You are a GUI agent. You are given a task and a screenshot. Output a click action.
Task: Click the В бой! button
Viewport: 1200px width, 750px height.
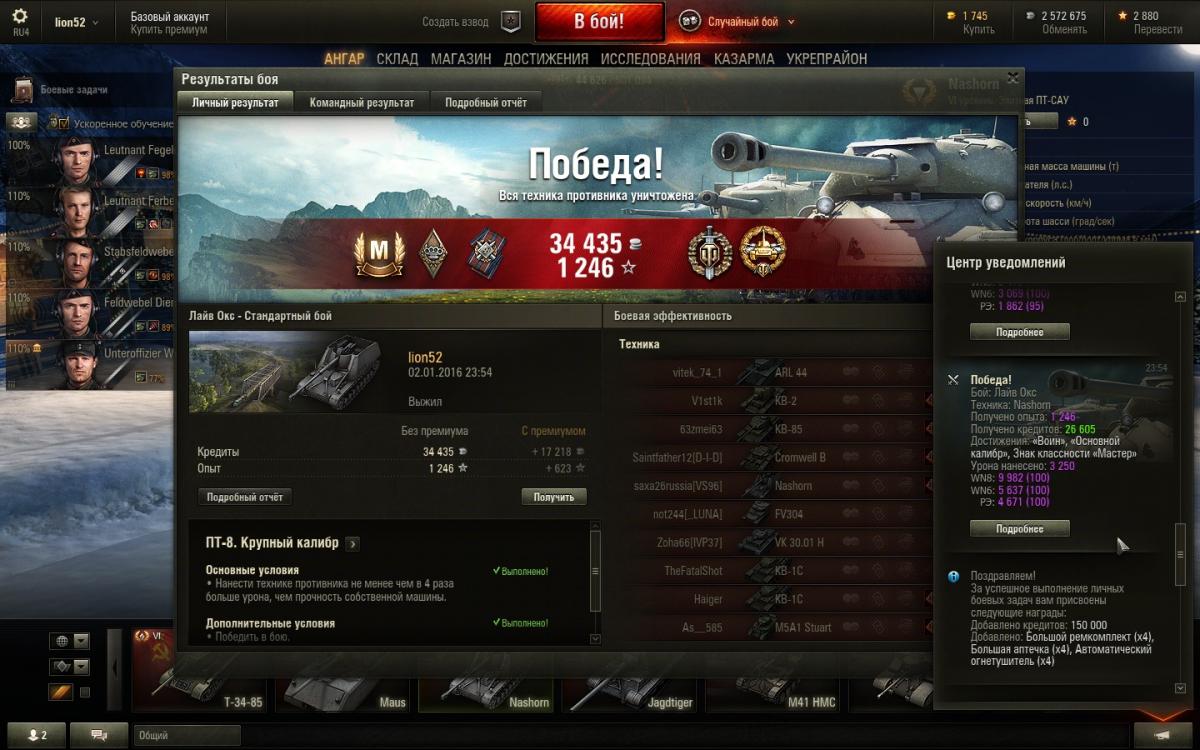(x=599, y=21)
